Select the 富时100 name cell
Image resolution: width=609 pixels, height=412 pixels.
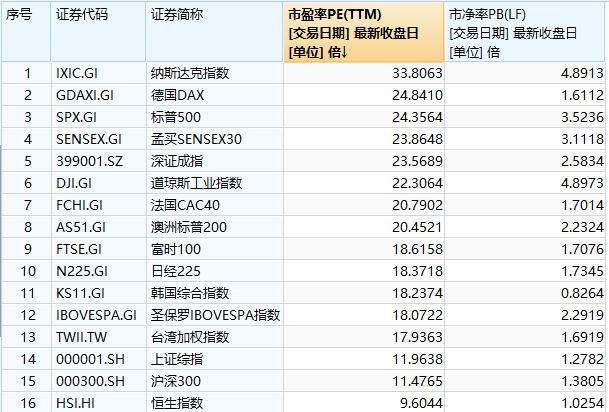[214, 249]
